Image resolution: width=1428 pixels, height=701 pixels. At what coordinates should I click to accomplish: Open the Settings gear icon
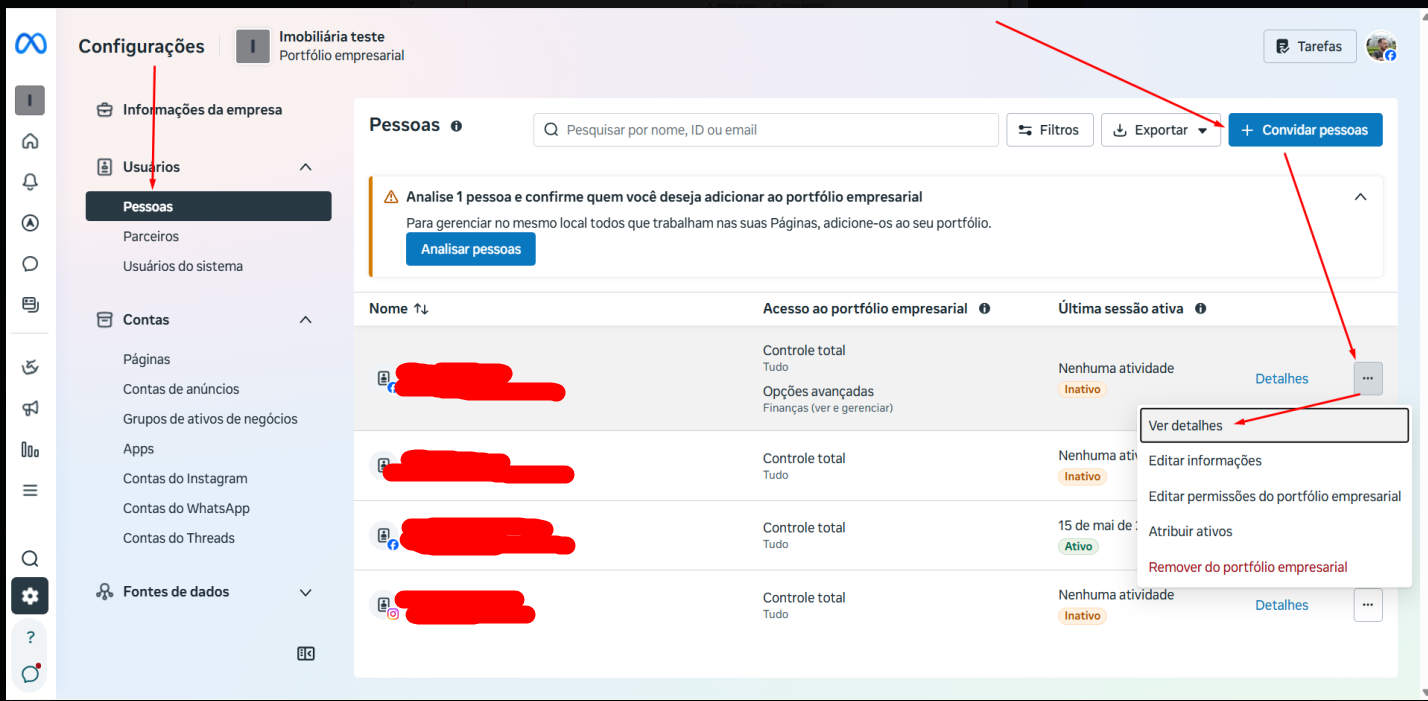(30, 596)
